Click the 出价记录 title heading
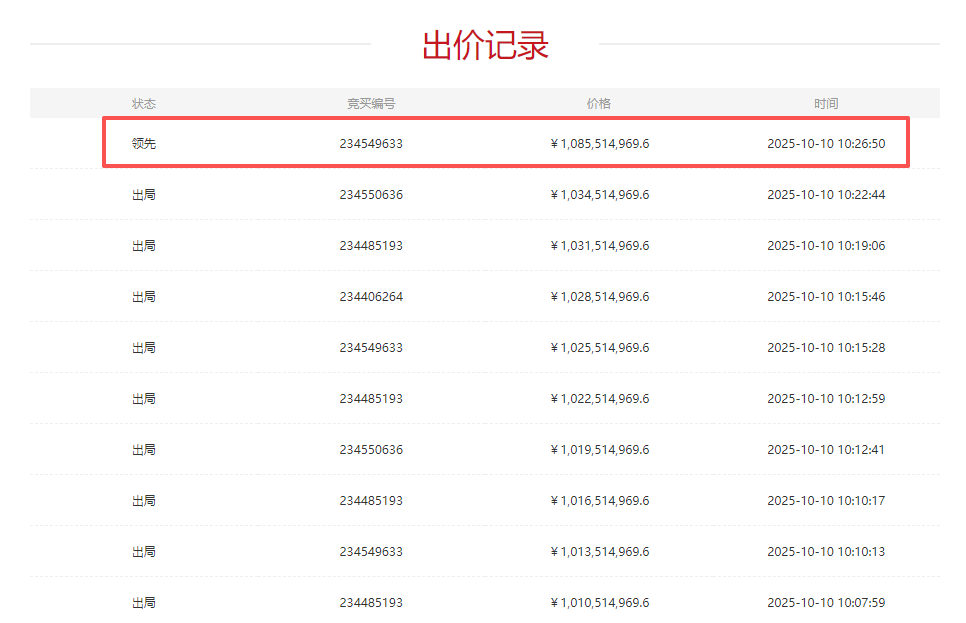The height and width of the screenshot is (623, 966). coord(485,45)
